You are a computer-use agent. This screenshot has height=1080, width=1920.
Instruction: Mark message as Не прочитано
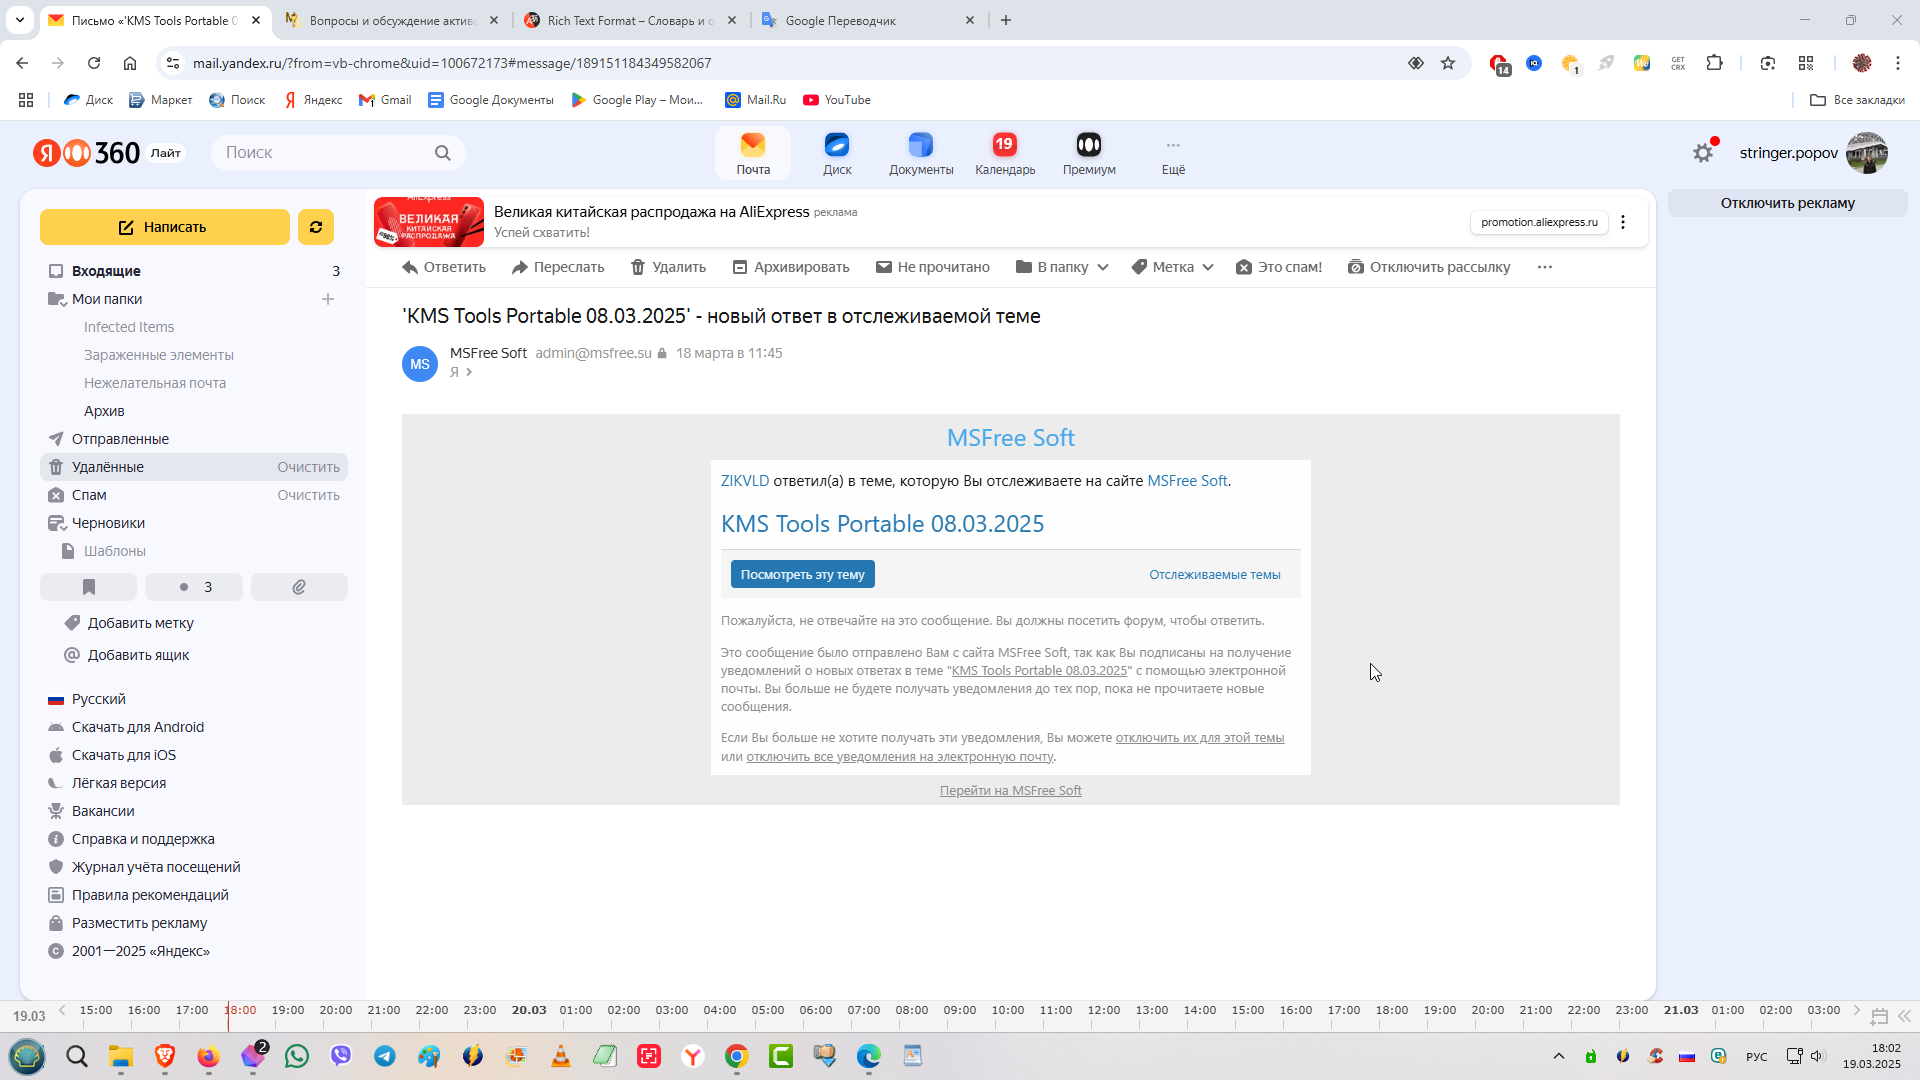(x=933, y=267)
